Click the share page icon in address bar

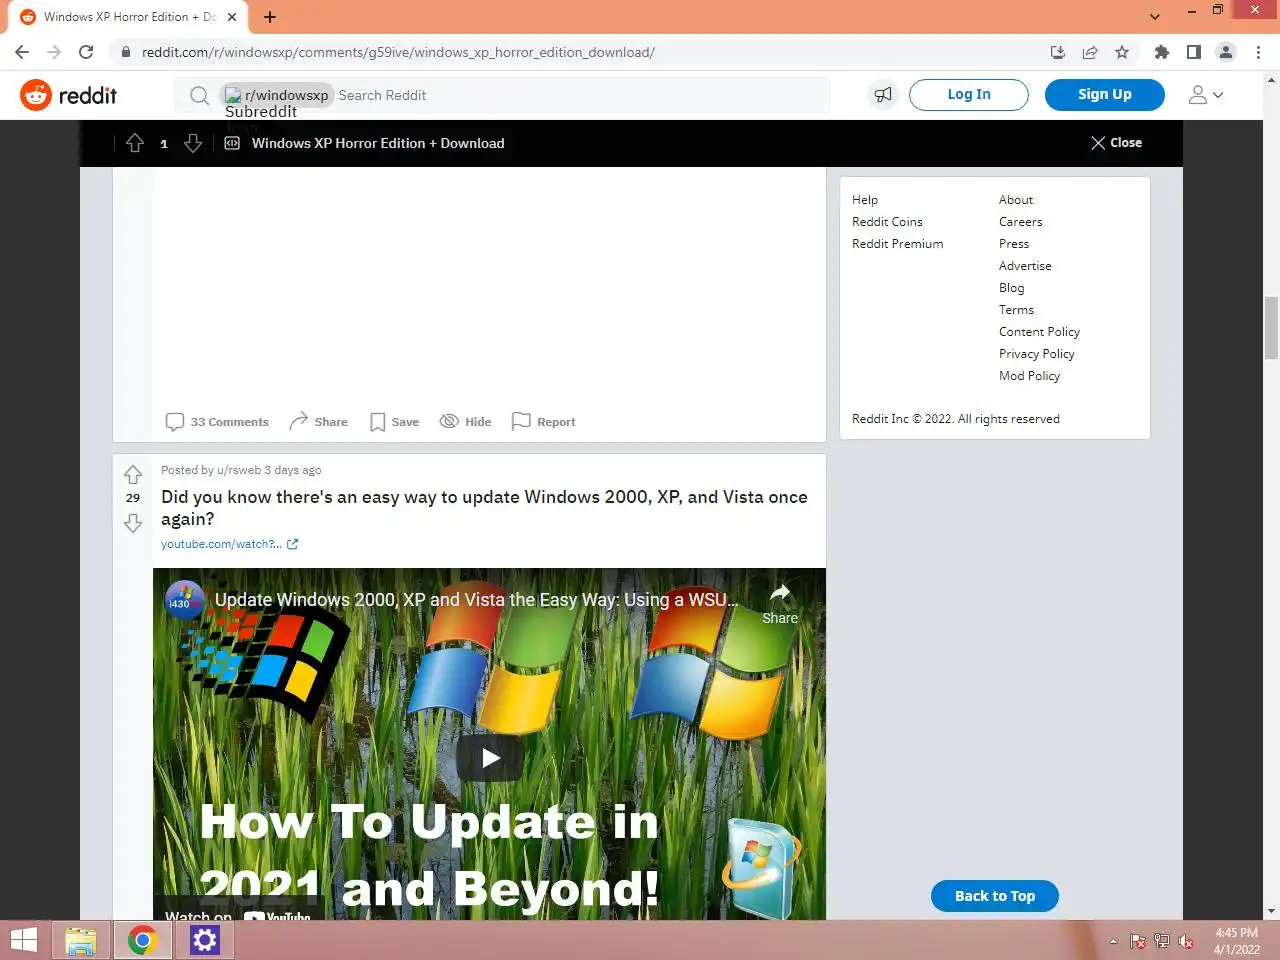[x=1090, y=52]
